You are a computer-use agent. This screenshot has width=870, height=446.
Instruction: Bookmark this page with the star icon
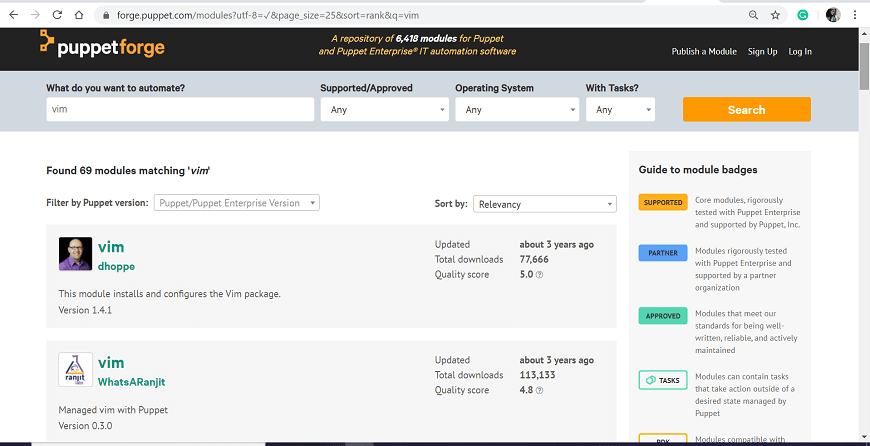pyautogui.click(x=775, y=15)
